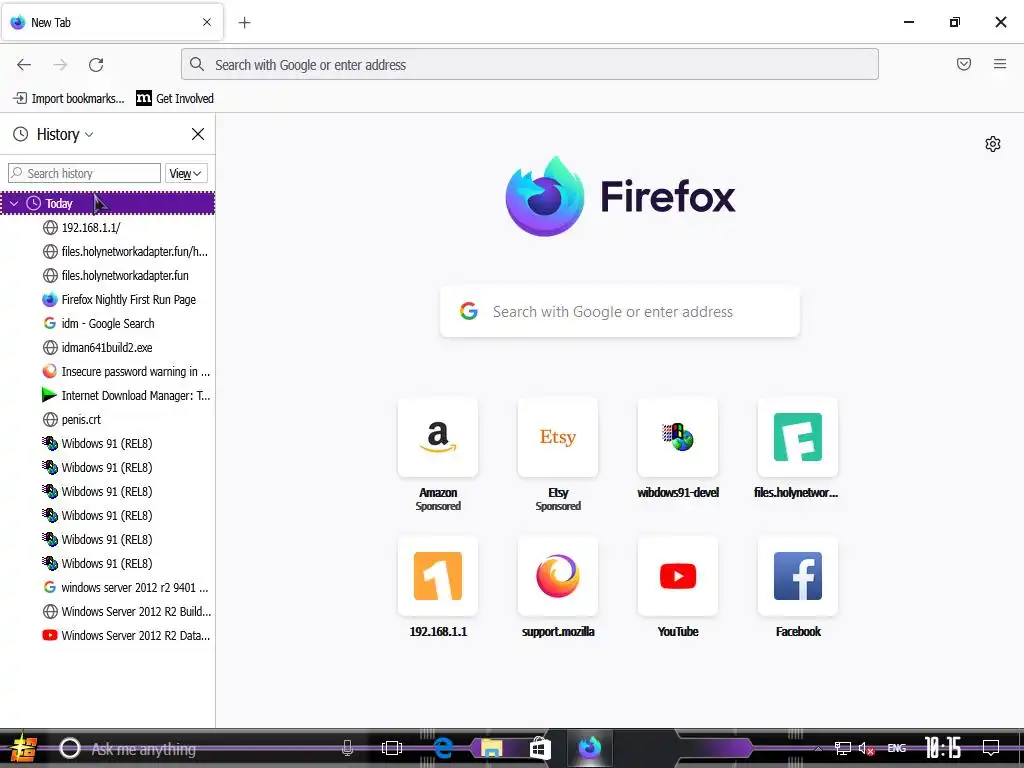Open Insecure password warning history entry

[108, 372]
